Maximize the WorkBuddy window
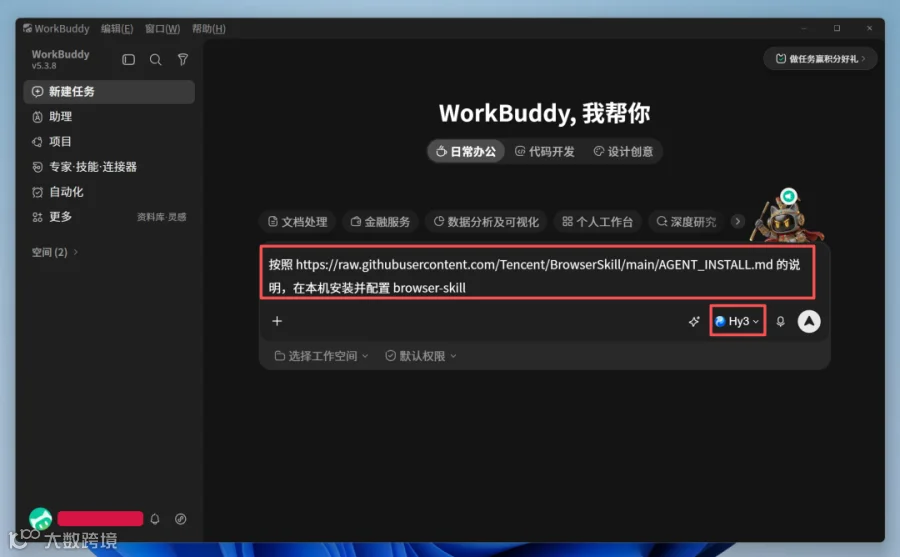This screenshot has width=900, height=557. (x=837, y=28)
